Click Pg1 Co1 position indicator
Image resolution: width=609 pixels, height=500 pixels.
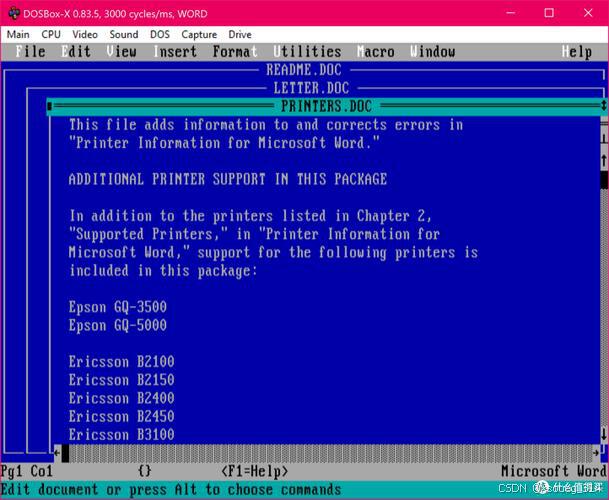click(x=26, y=471)
